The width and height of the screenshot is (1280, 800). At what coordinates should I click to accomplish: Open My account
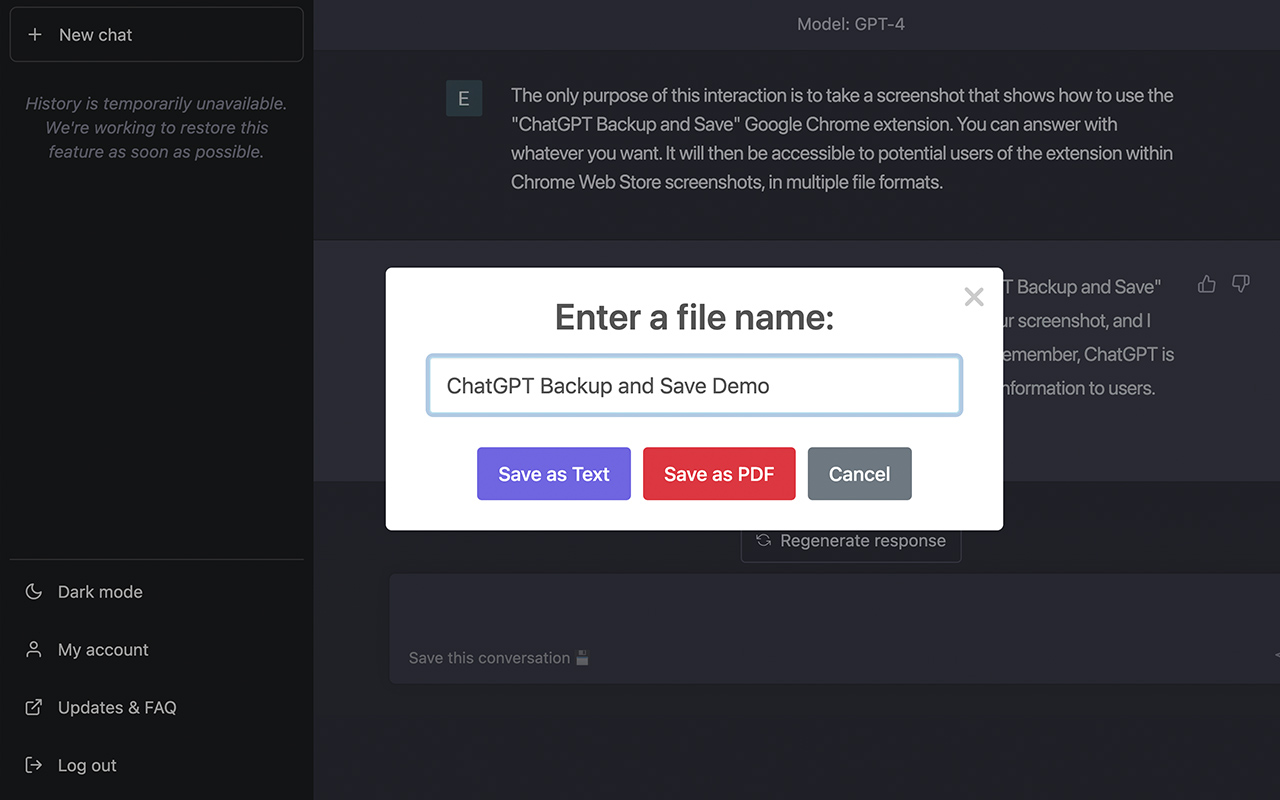[x=156, y=650]
